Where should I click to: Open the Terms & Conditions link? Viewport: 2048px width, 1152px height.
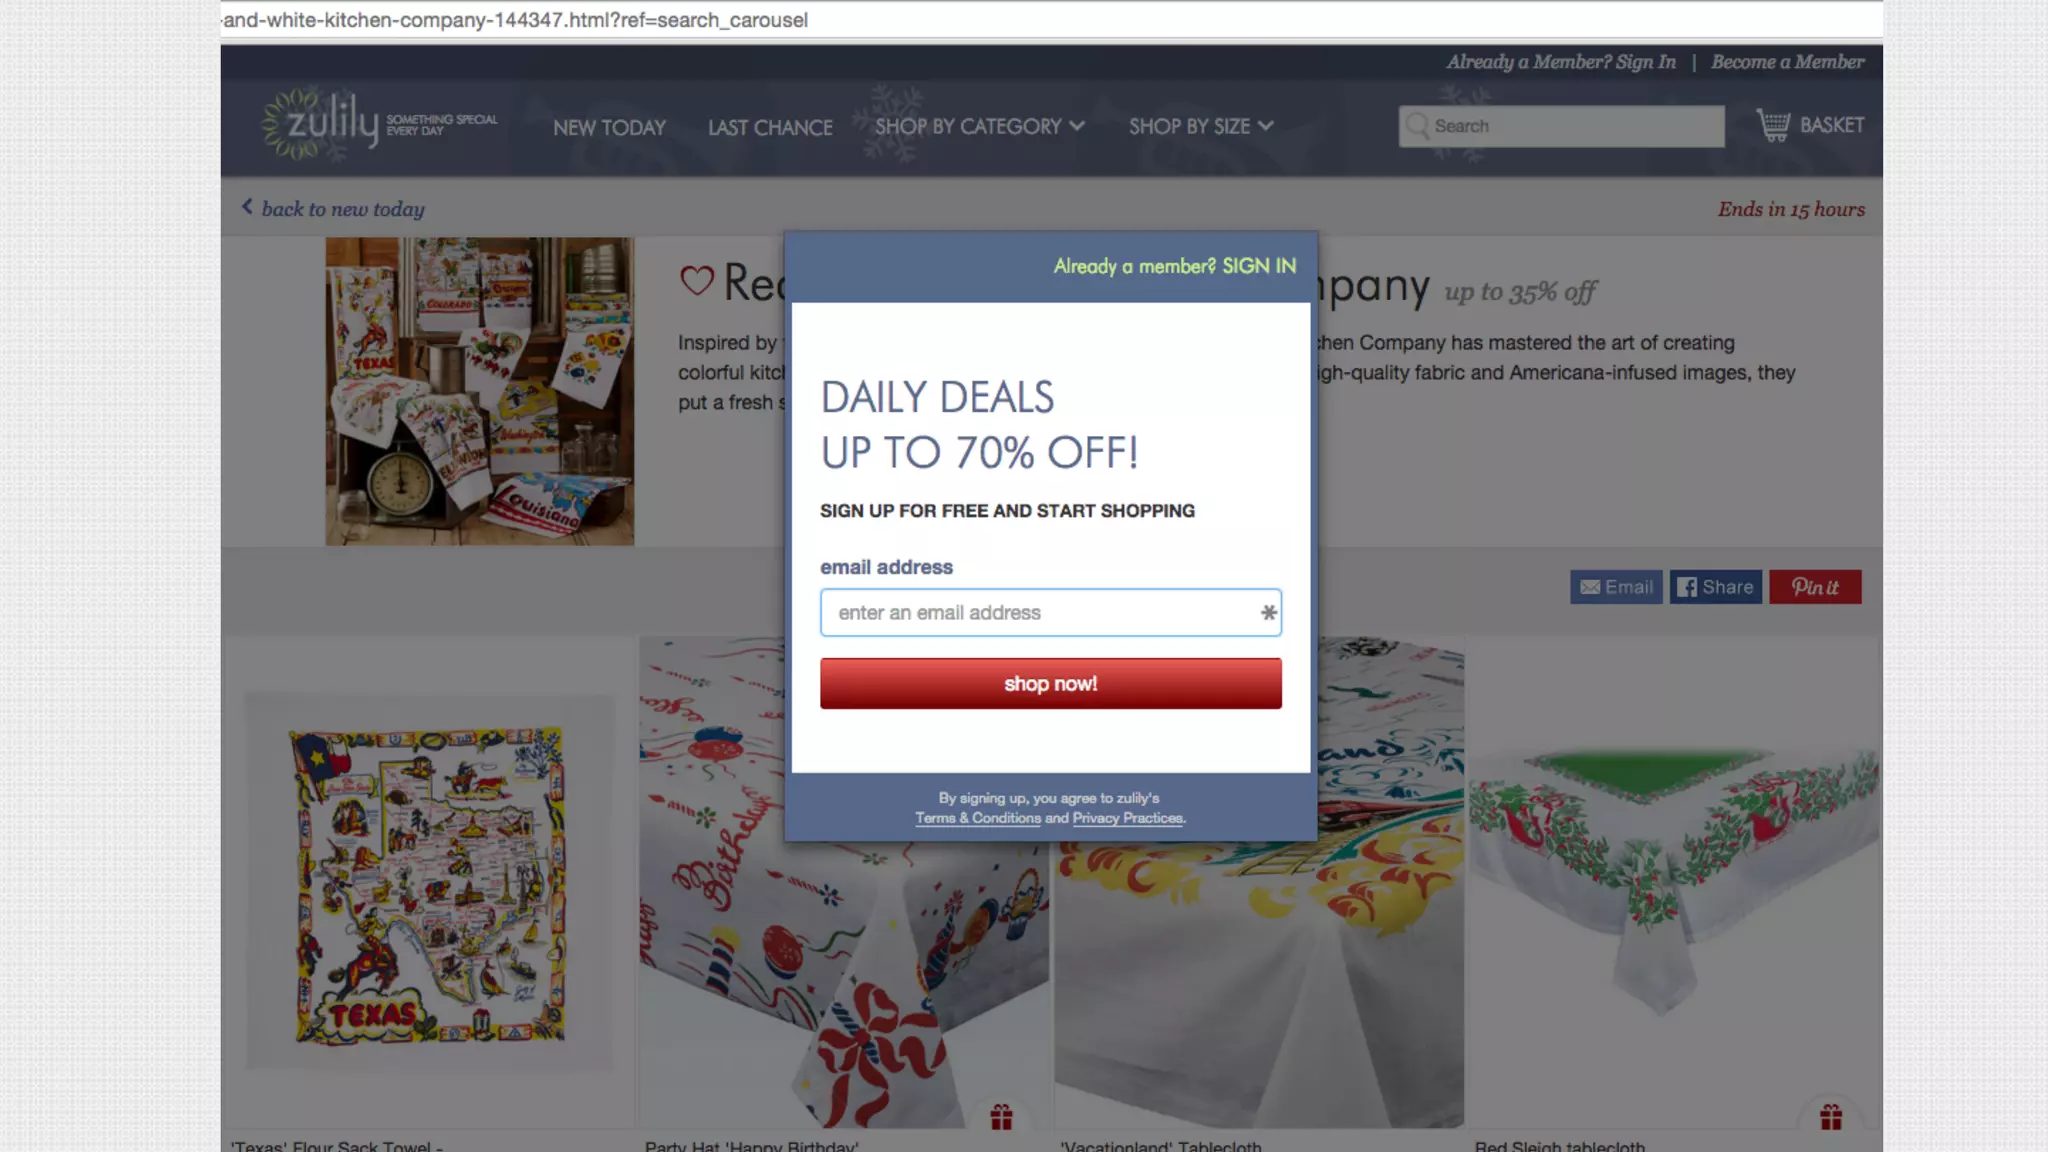click(978, 818)
